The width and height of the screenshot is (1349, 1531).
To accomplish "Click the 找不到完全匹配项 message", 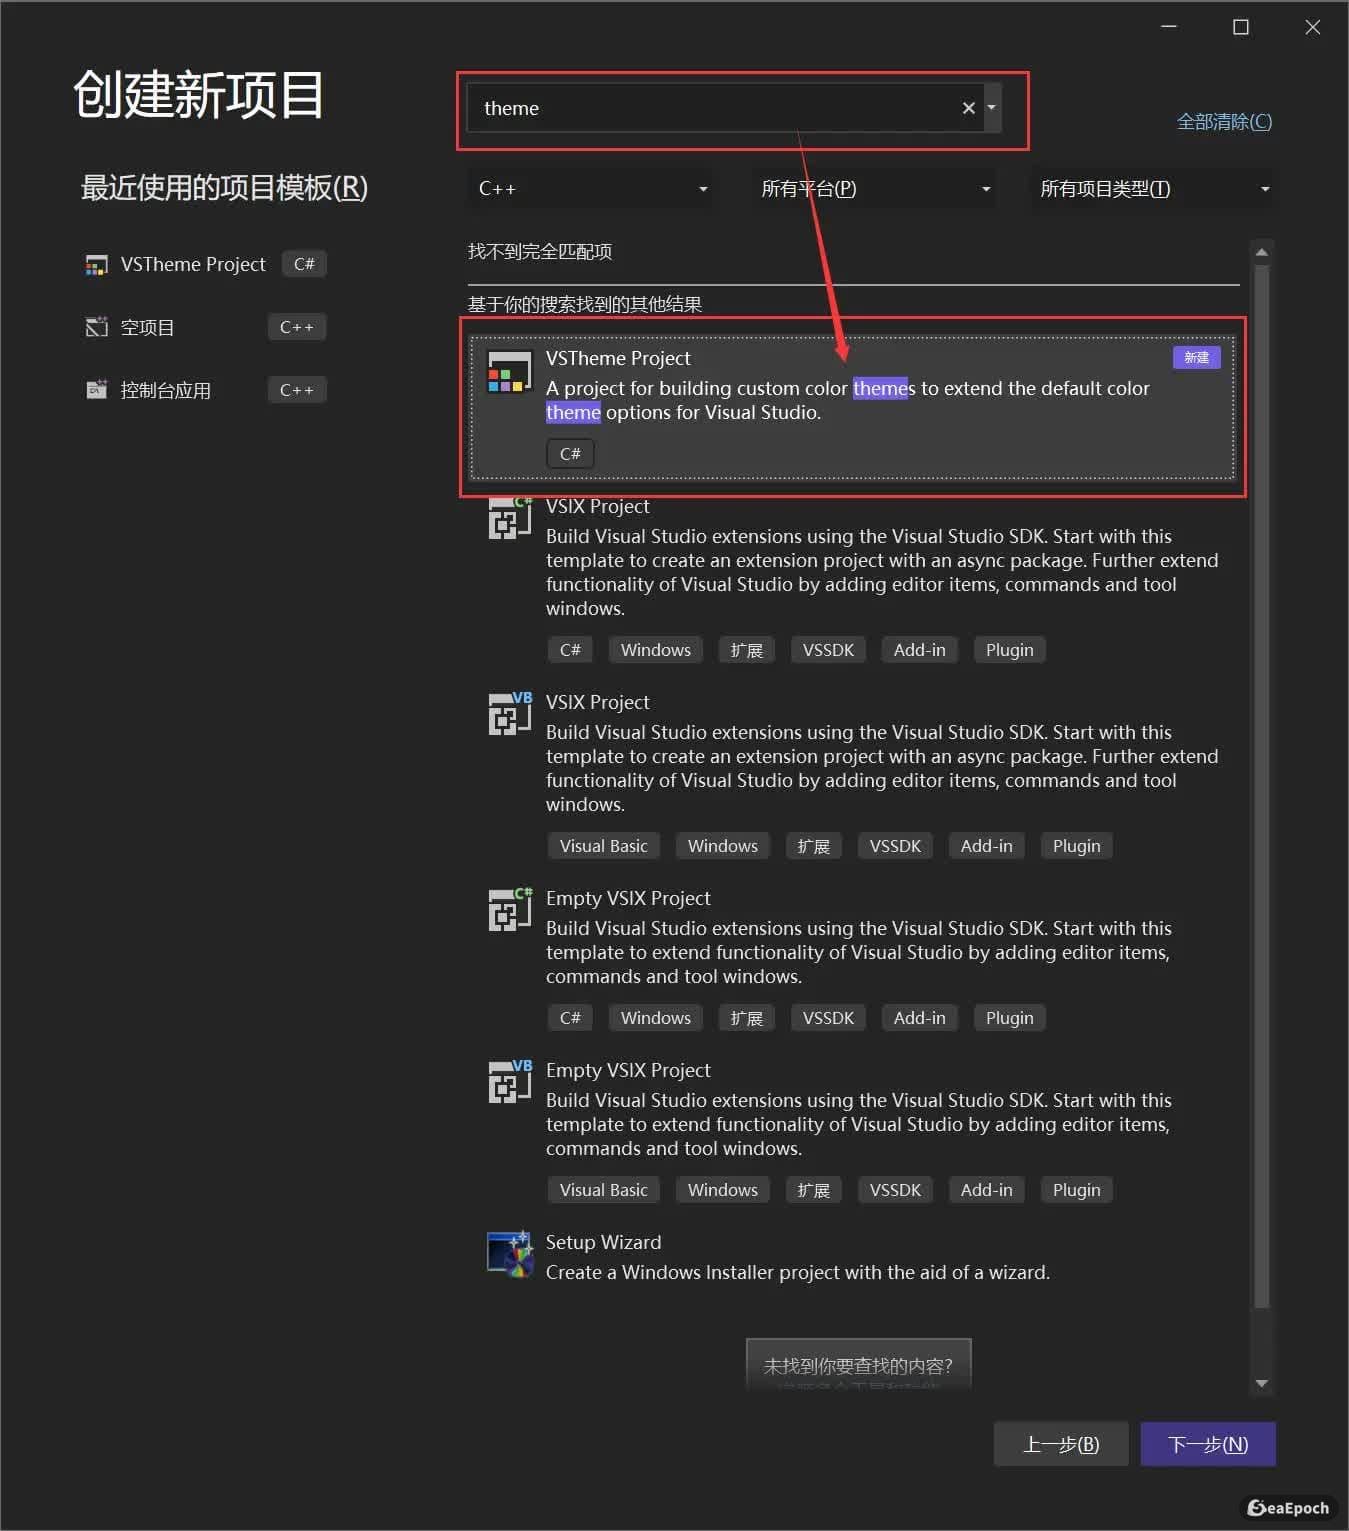I will pyautogui.click(x=540, y=251).
